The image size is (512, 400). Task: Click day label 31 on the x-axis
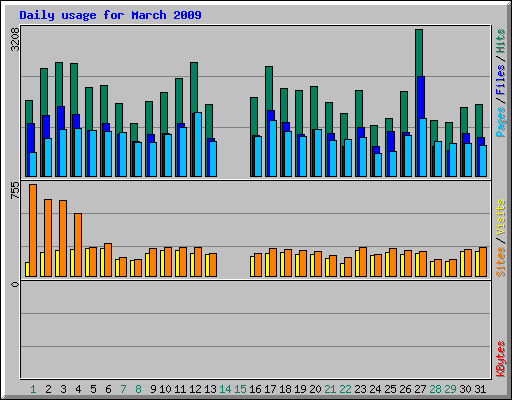click(x=480, y=389)
